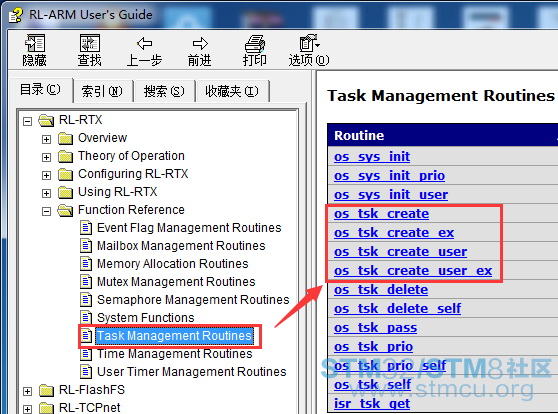The image size is (558, 414).
Task: Click the RL-FlashFS folder icon
Action: pyautogui.click(x=46, y=390)
